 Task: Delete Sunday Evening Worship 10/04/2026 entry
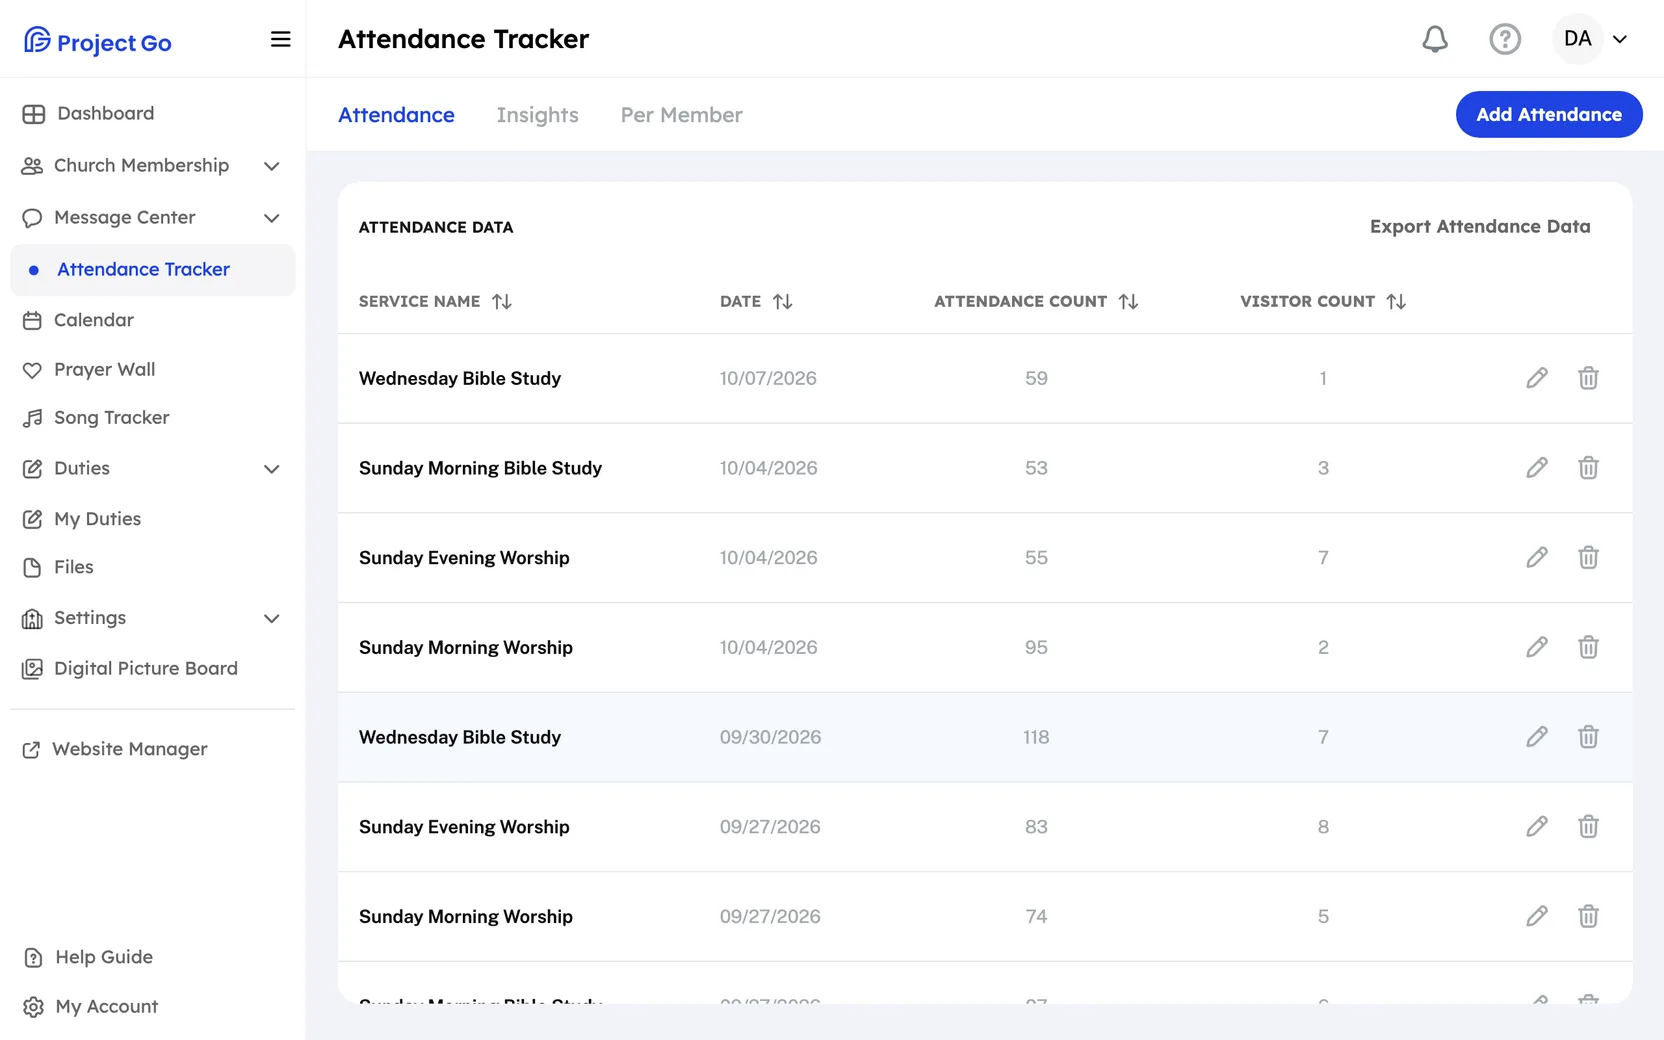(1588, 557)
